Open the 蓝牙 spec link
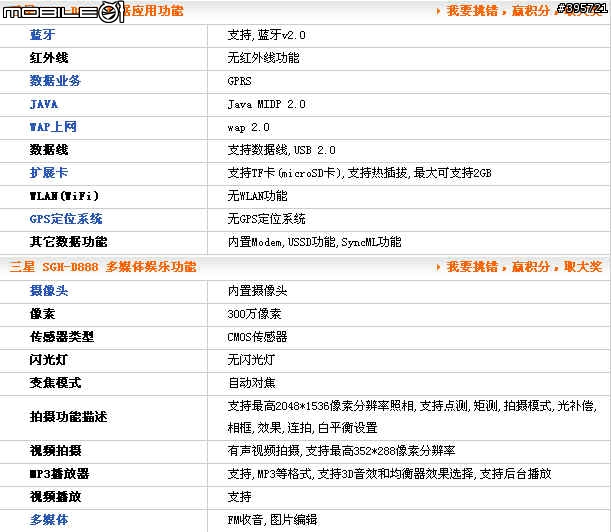The width and height of the screenshot is (611, 532). (42, 35)
